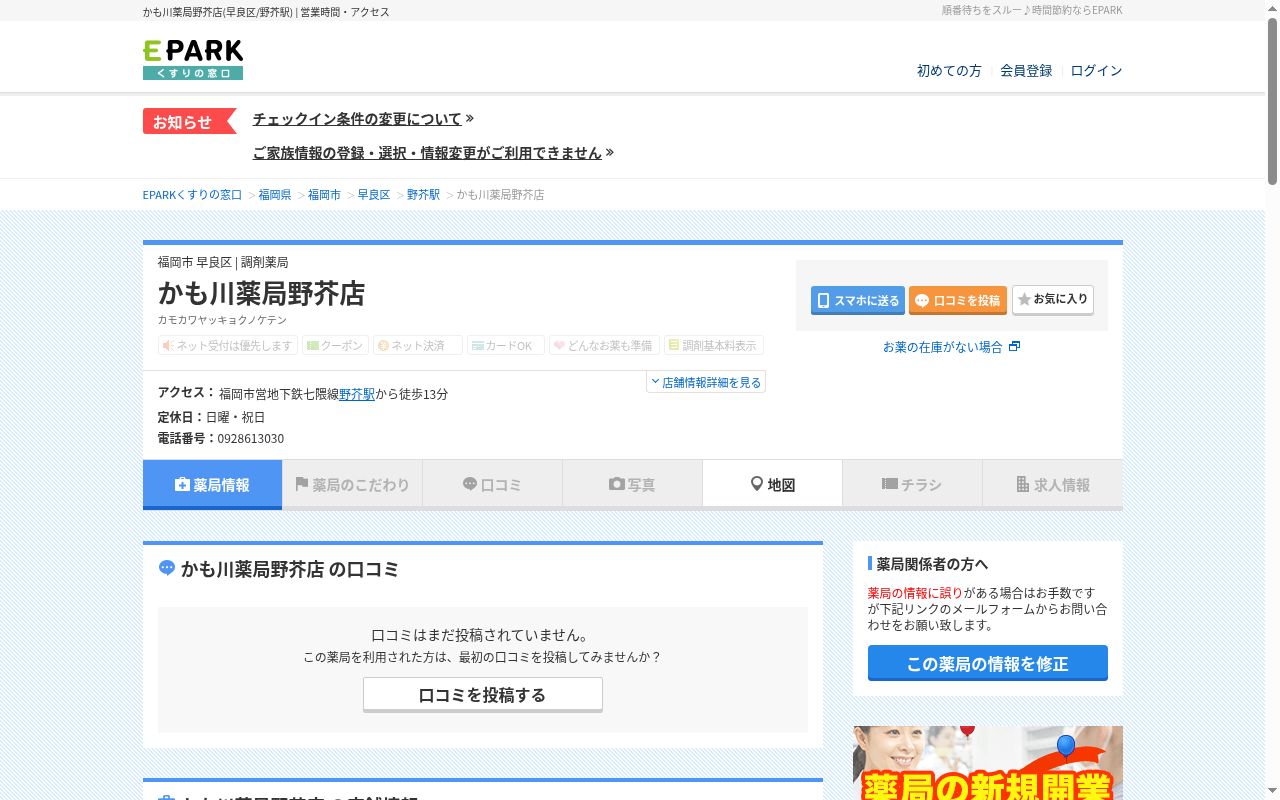The image size is (1280, 800).
Task: Open the 地図 tab
Action: tap(772, 484)
